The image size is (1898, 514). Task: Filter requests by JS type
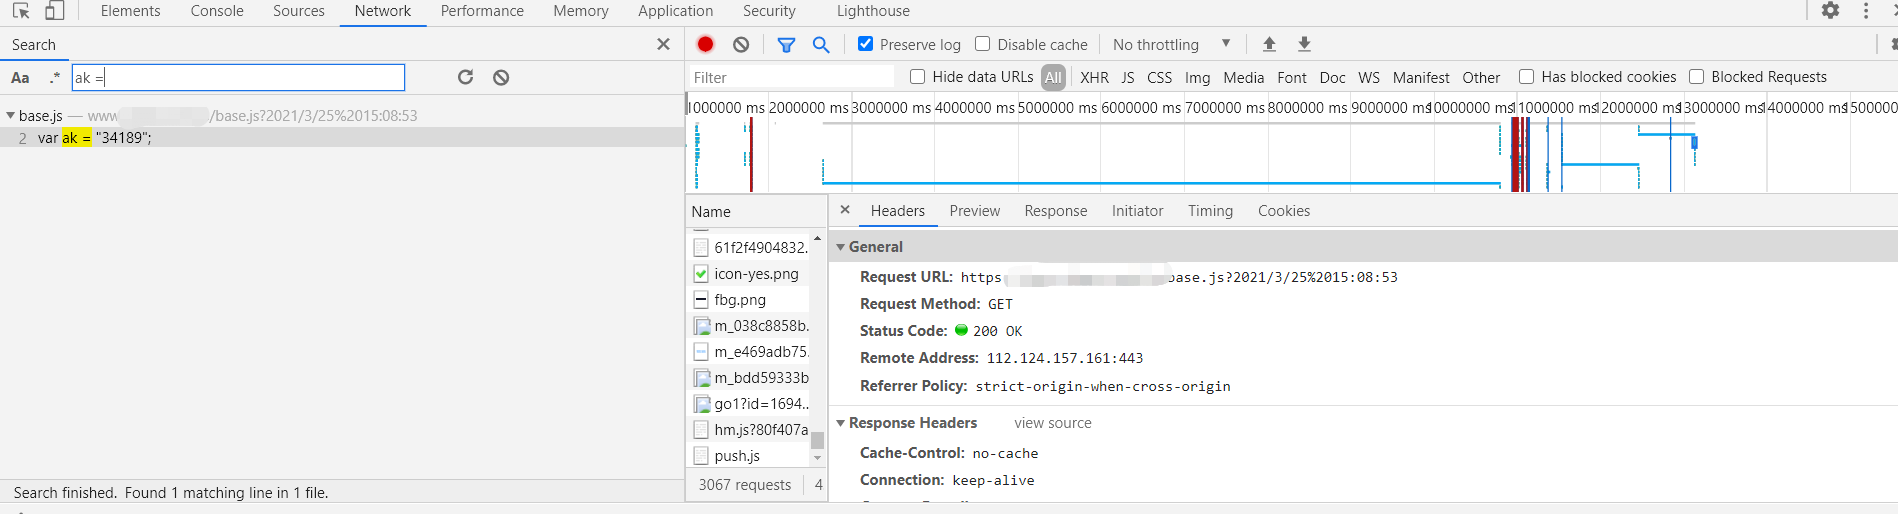pos(1127,77)
